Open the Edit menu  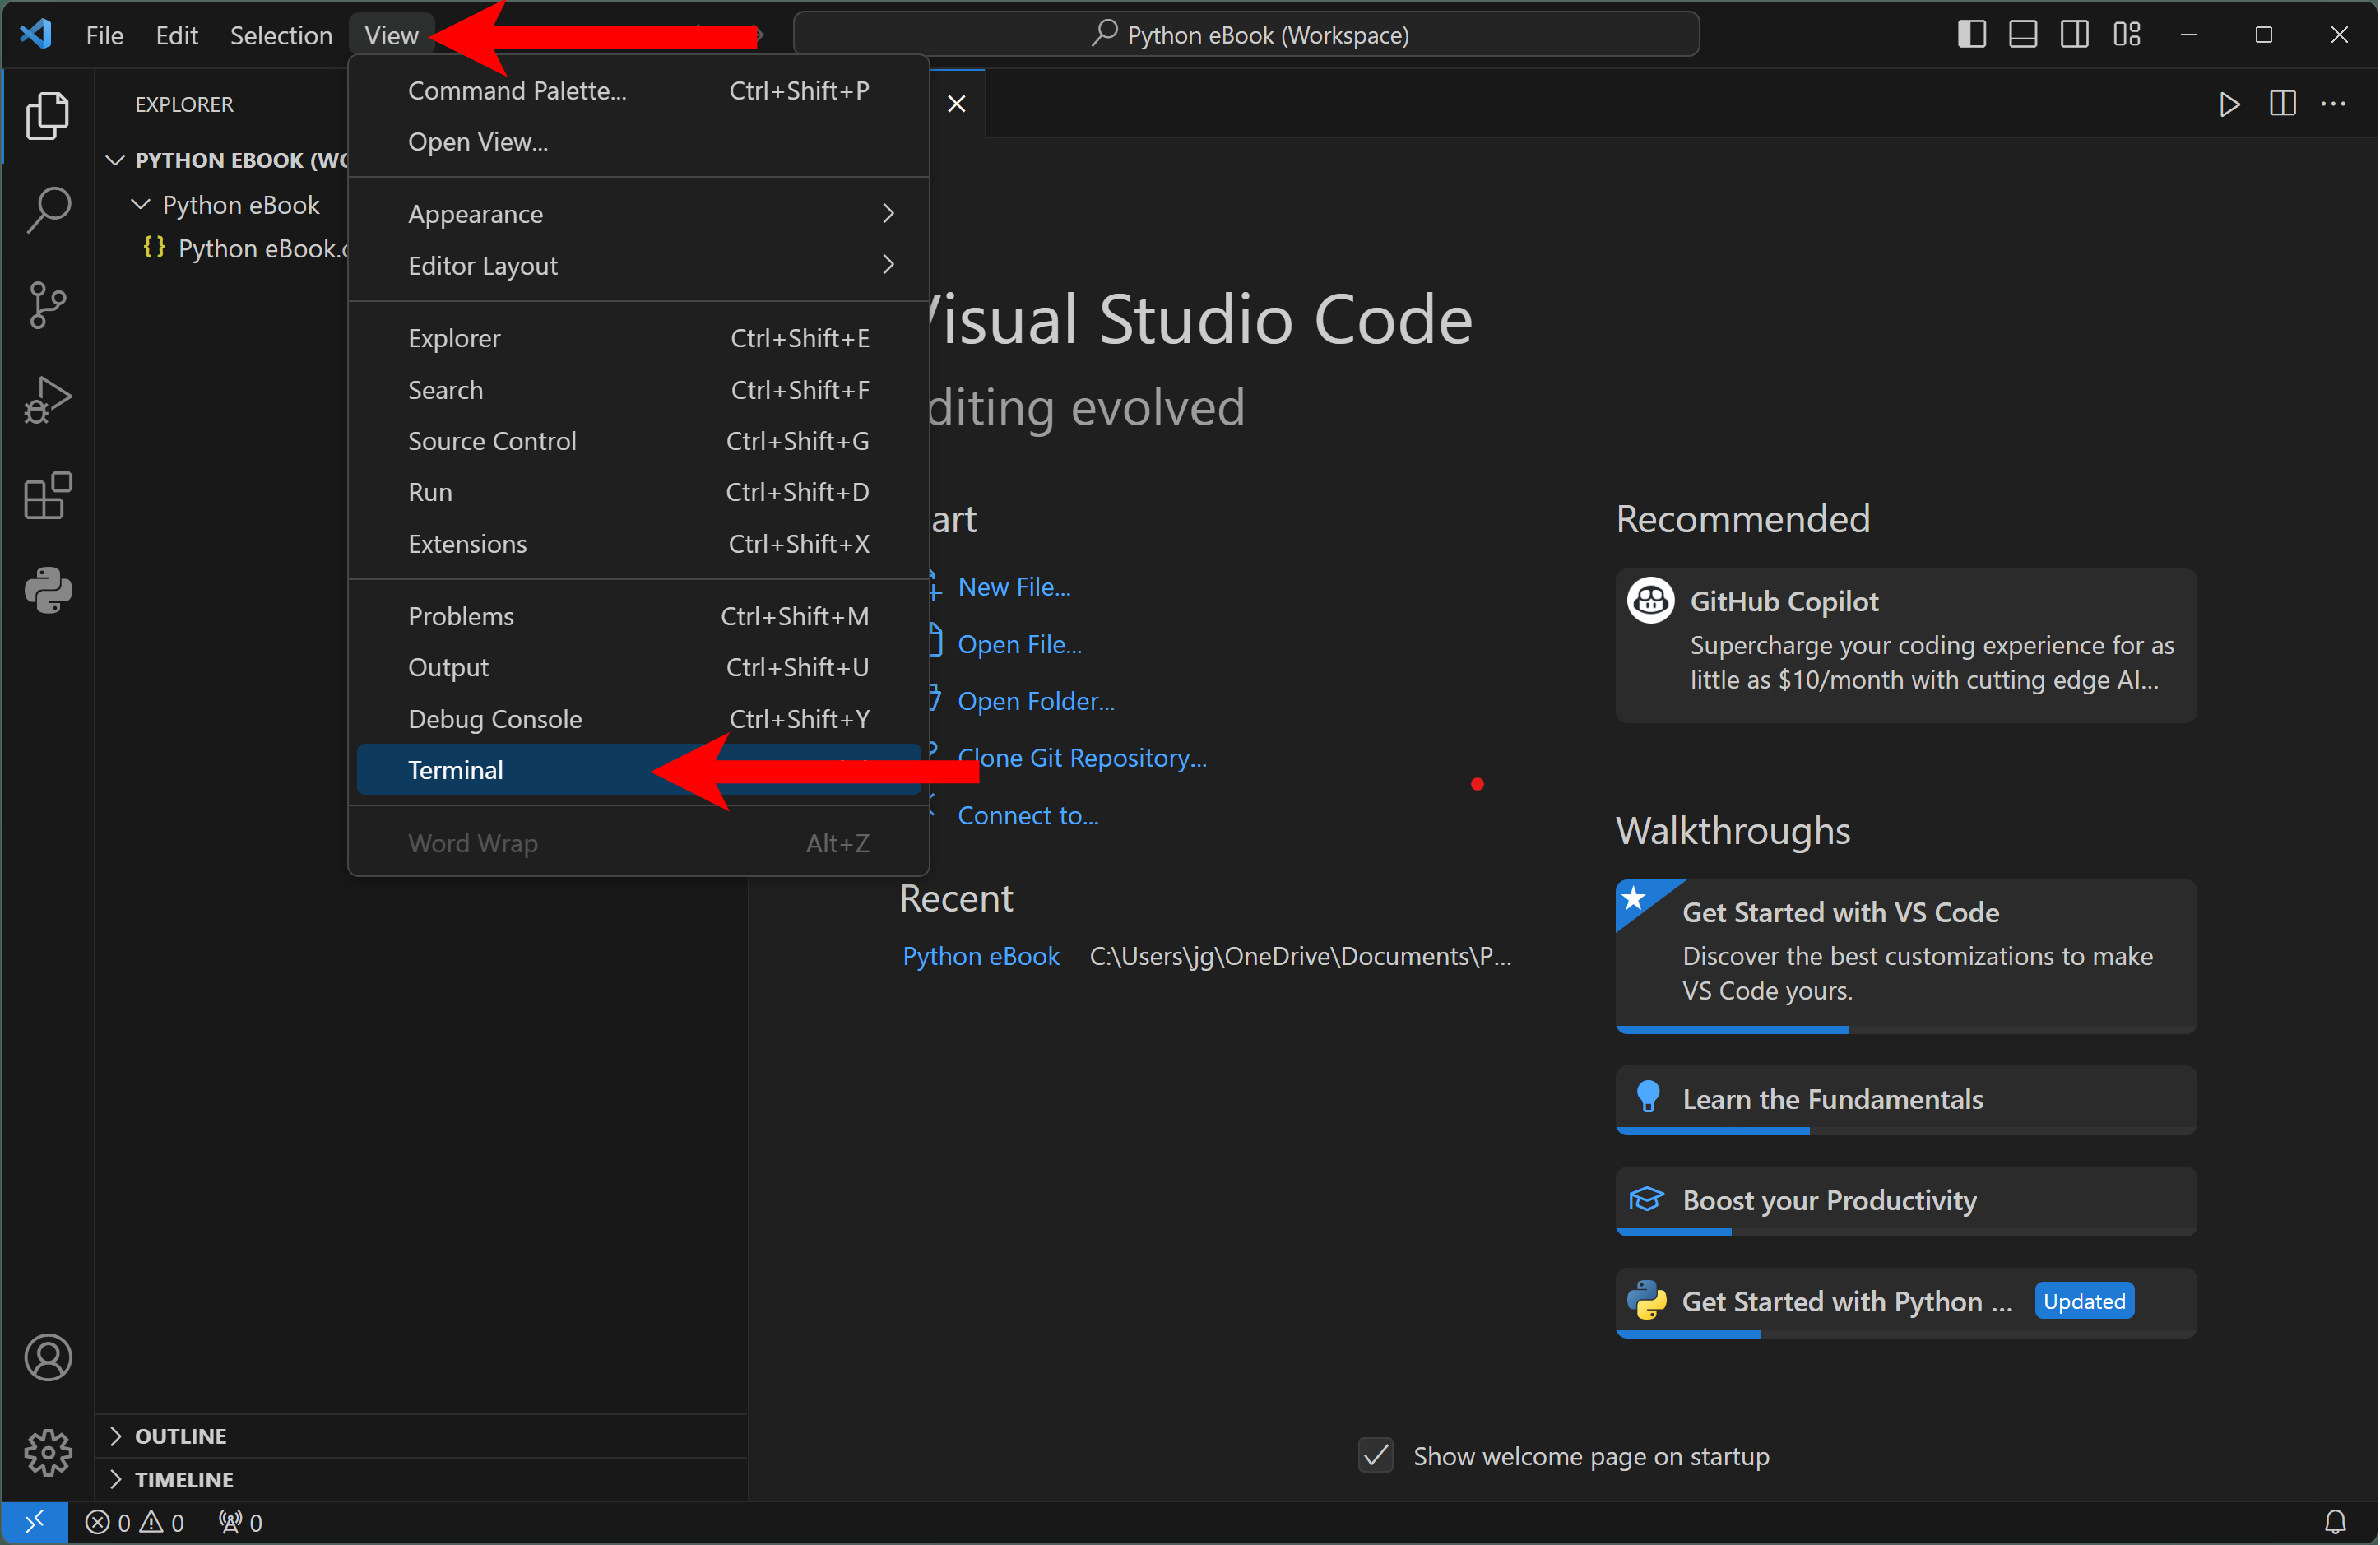[176, 35]
